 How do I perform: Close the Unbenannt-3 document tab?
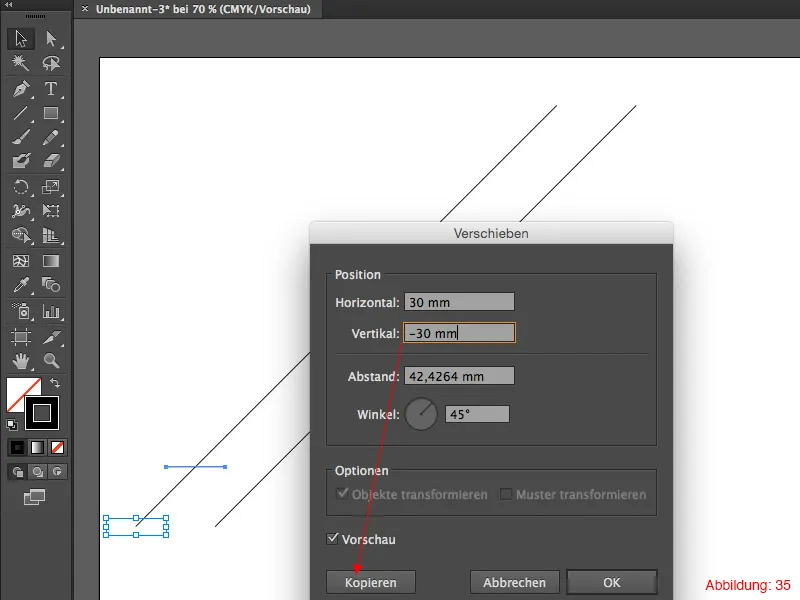point(85,9)
